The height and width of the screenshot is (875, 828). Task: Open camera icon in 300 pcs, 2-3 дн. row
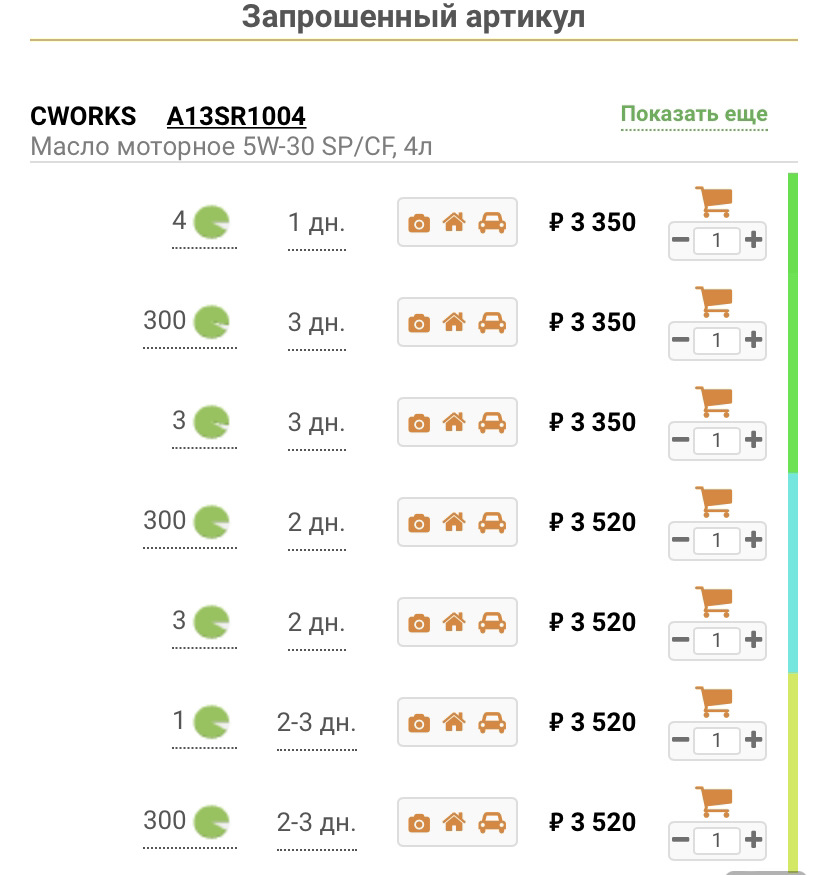419,823
